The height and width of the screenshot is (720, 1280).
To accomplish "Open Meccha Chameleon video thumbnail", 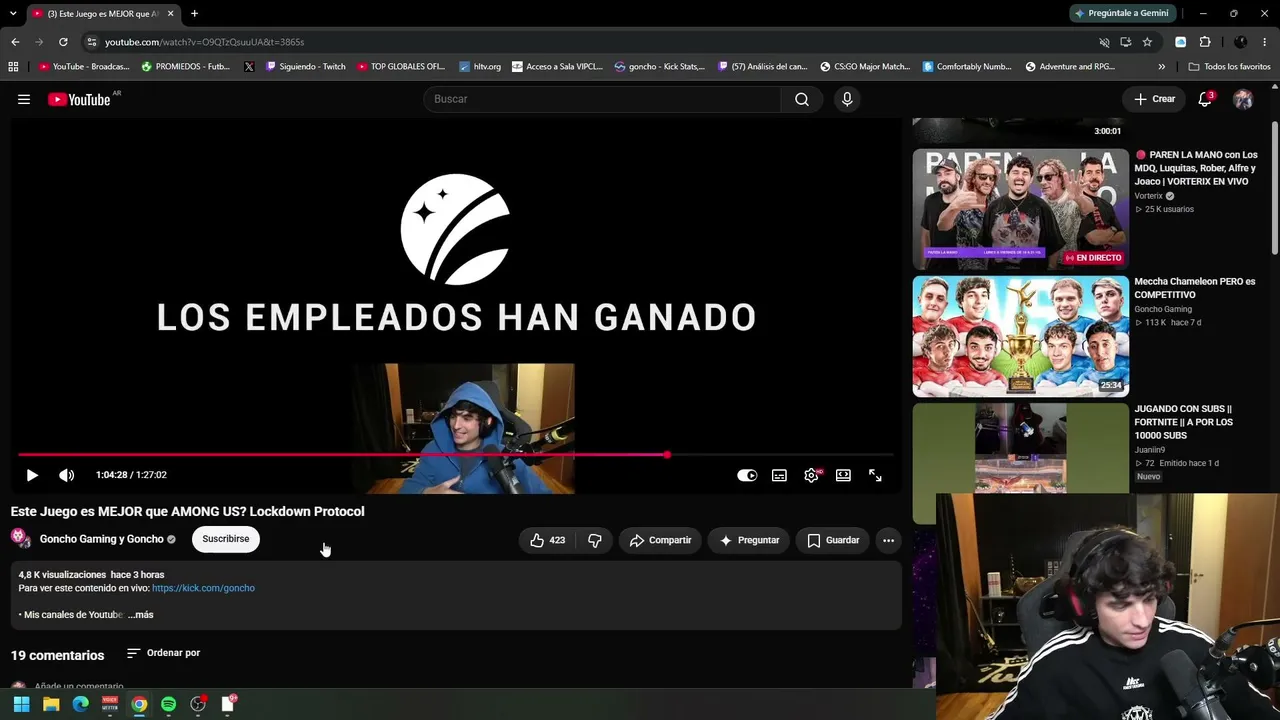I will [x=1020, y=336].
